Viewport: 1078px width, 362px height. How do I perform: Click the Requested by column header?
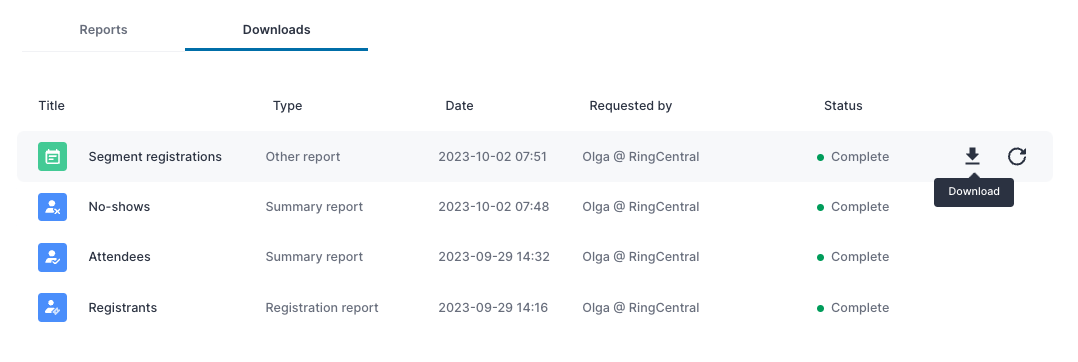click(x=630, y=106)
